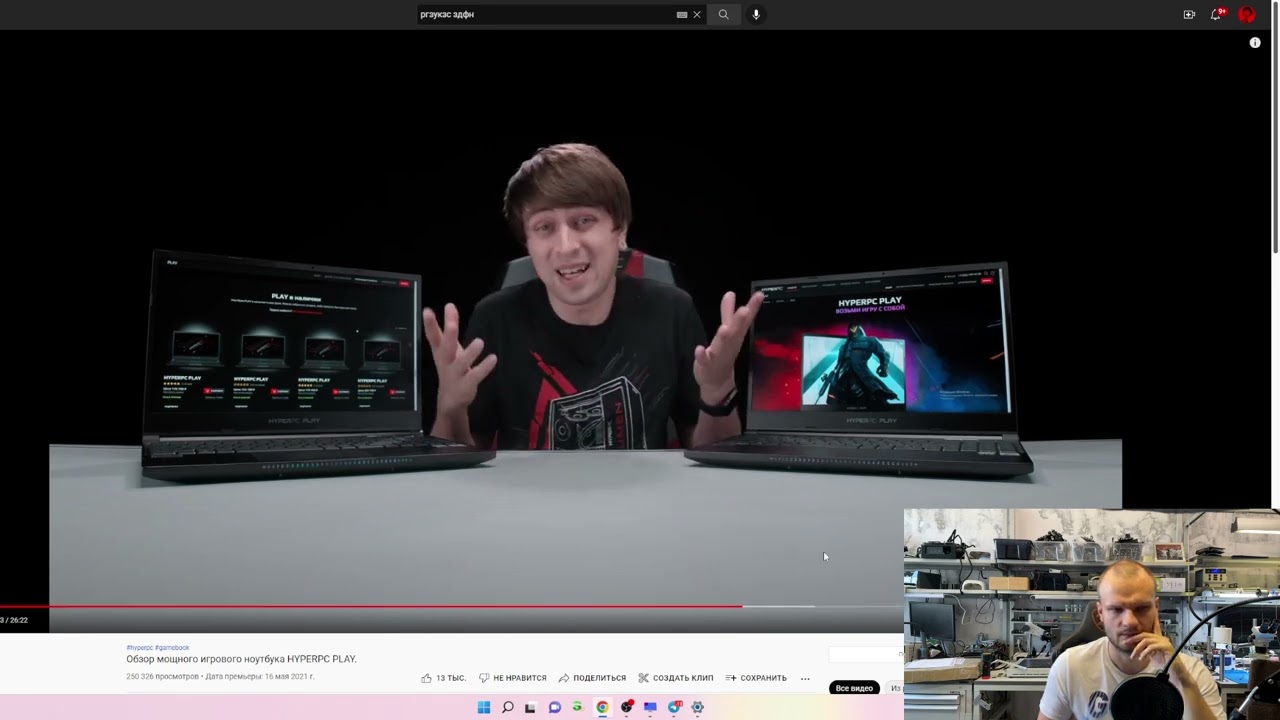Show video info card icon
The width and height of the screenshot is (1280, 720).
1255,43
